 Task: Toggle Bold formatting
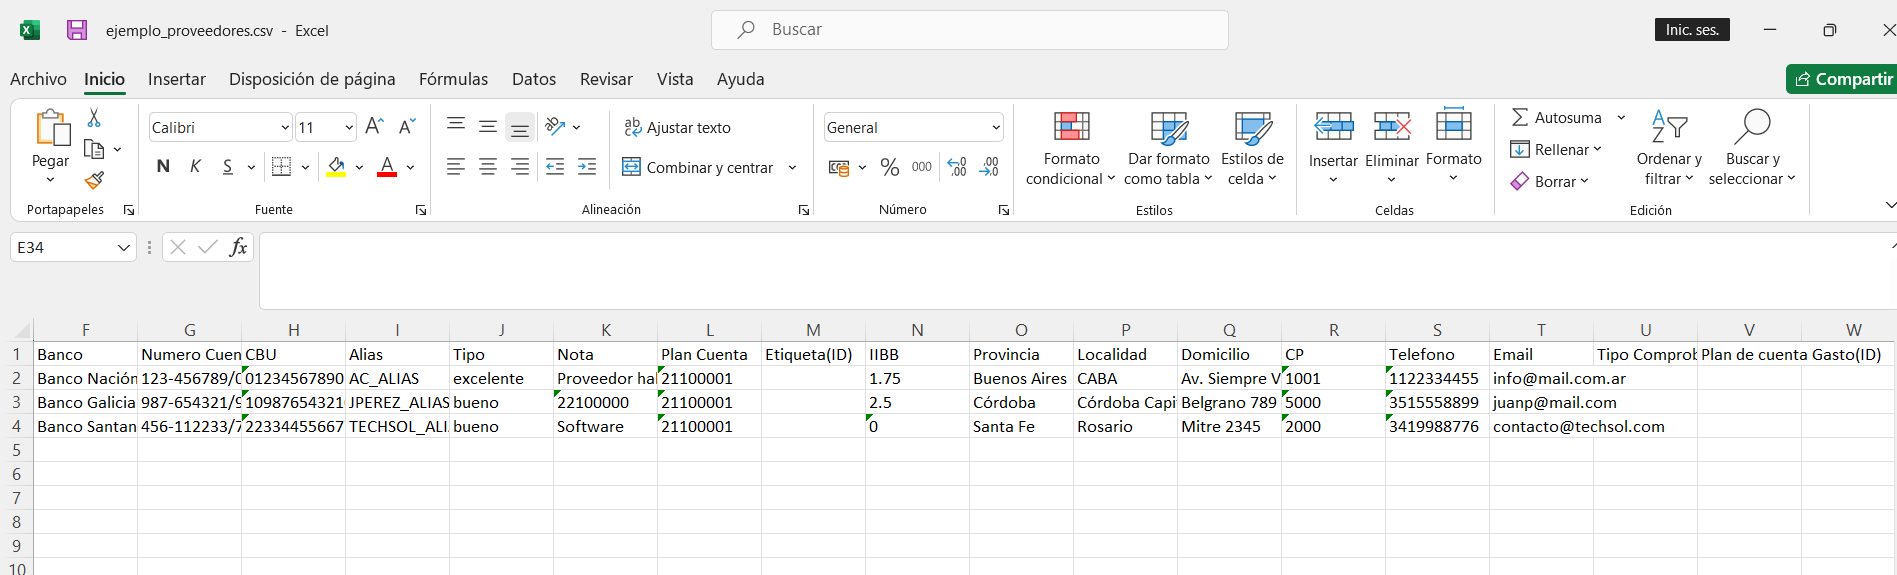click(163, 167)
